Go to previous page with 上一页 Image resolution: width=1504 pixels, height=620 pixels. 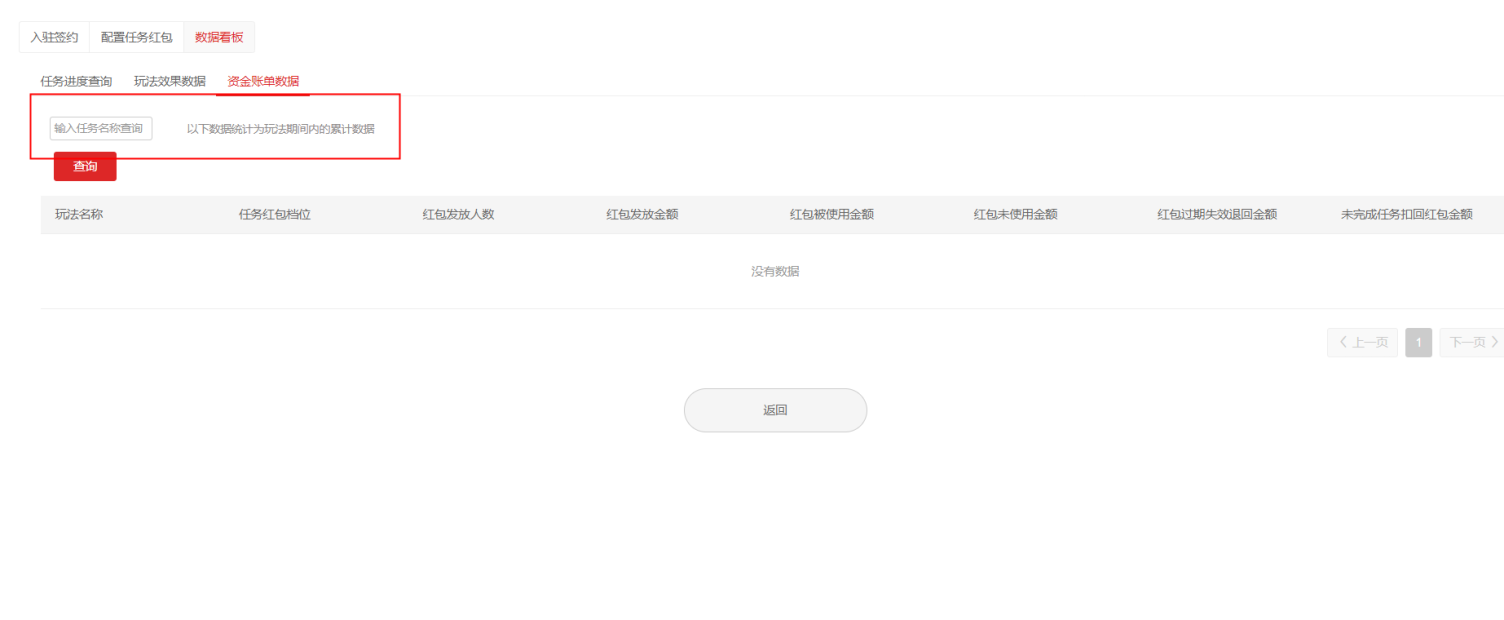(x=1362, y=343)
